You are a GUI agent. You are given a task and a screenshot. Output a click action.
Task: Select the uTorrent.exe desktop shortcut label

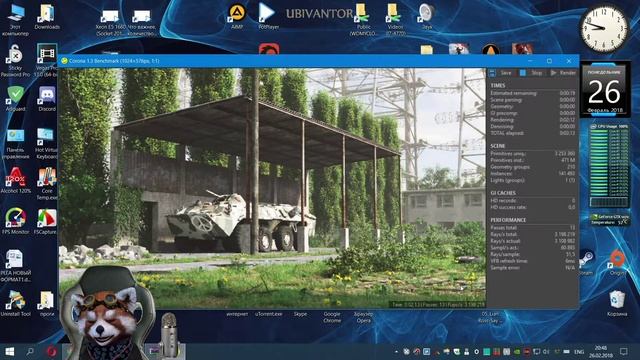(x=269, y=314)
